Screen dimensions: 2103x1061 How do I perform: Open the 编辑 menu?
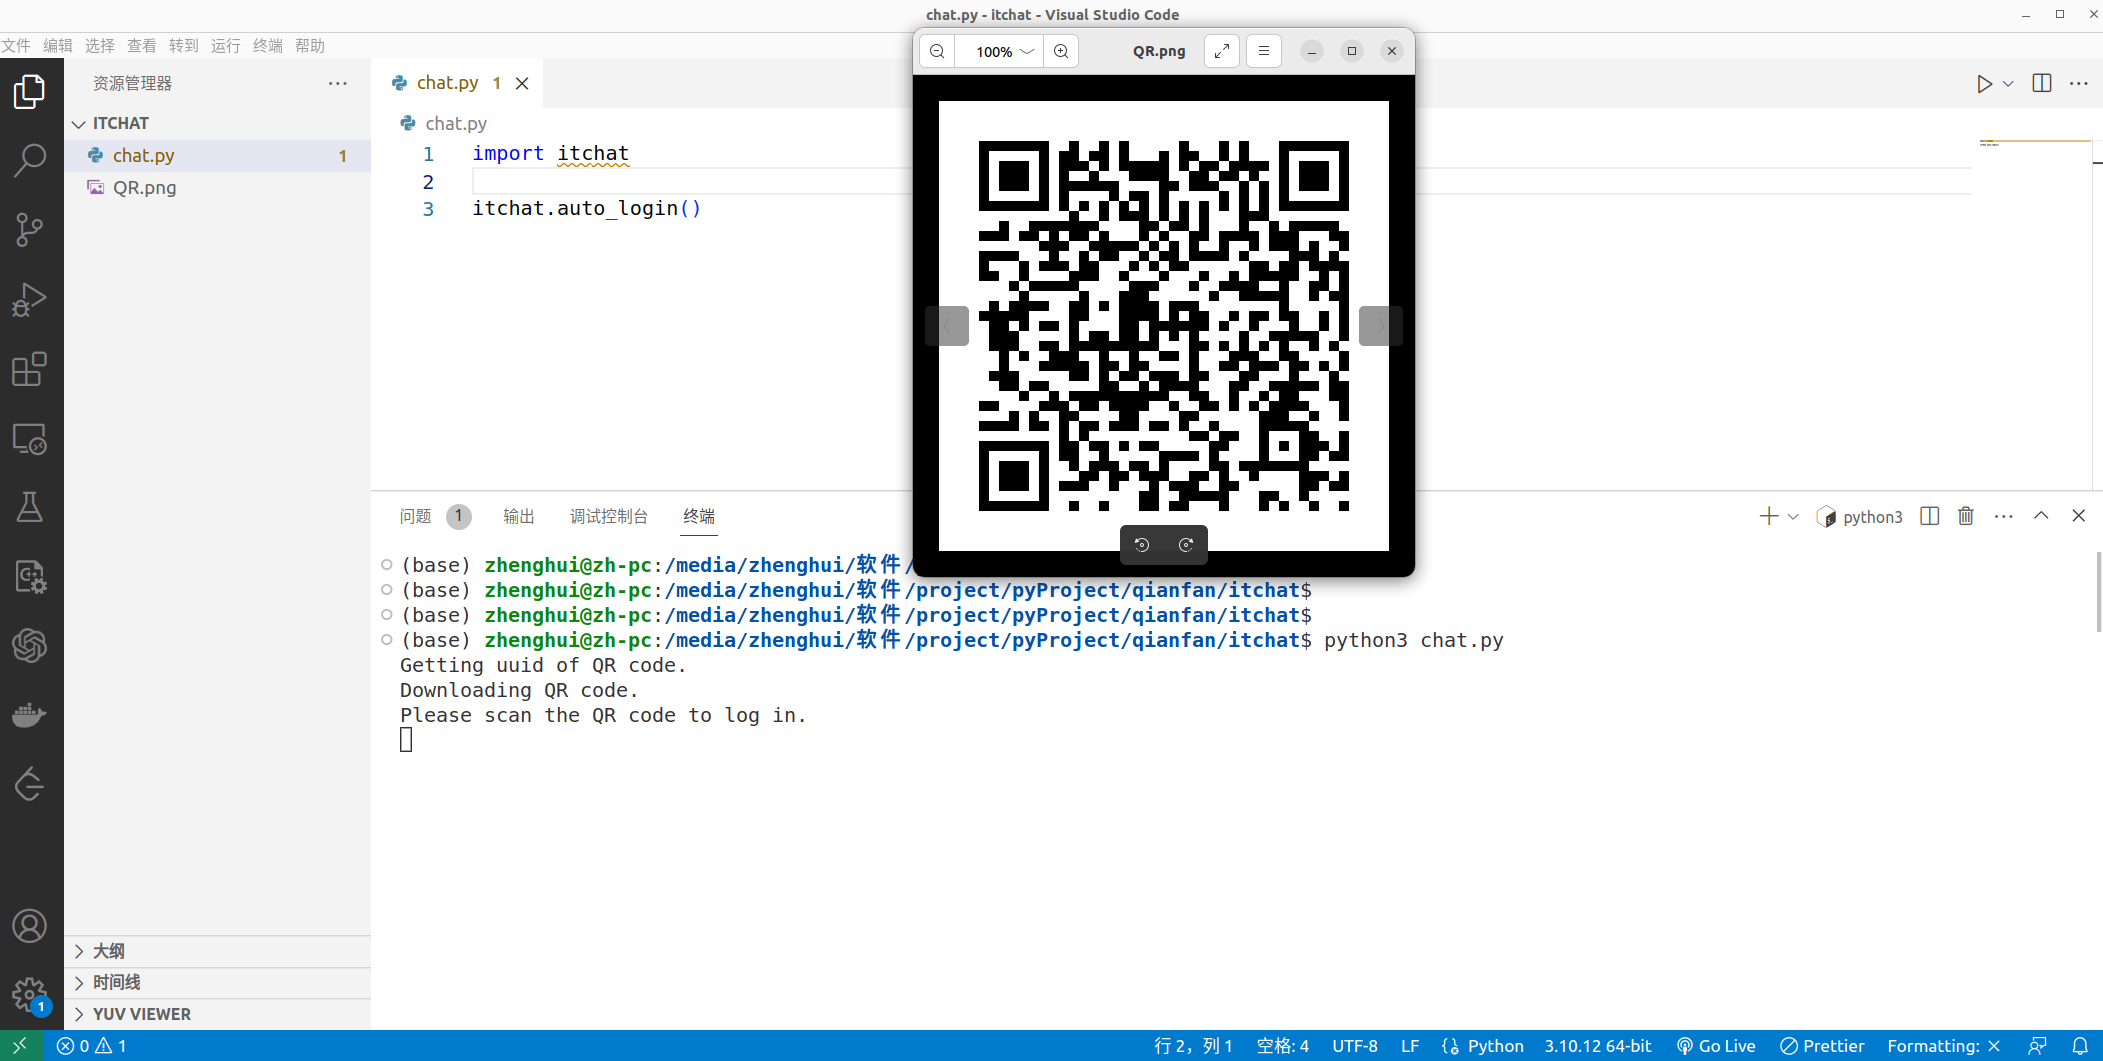click(58, 45)
